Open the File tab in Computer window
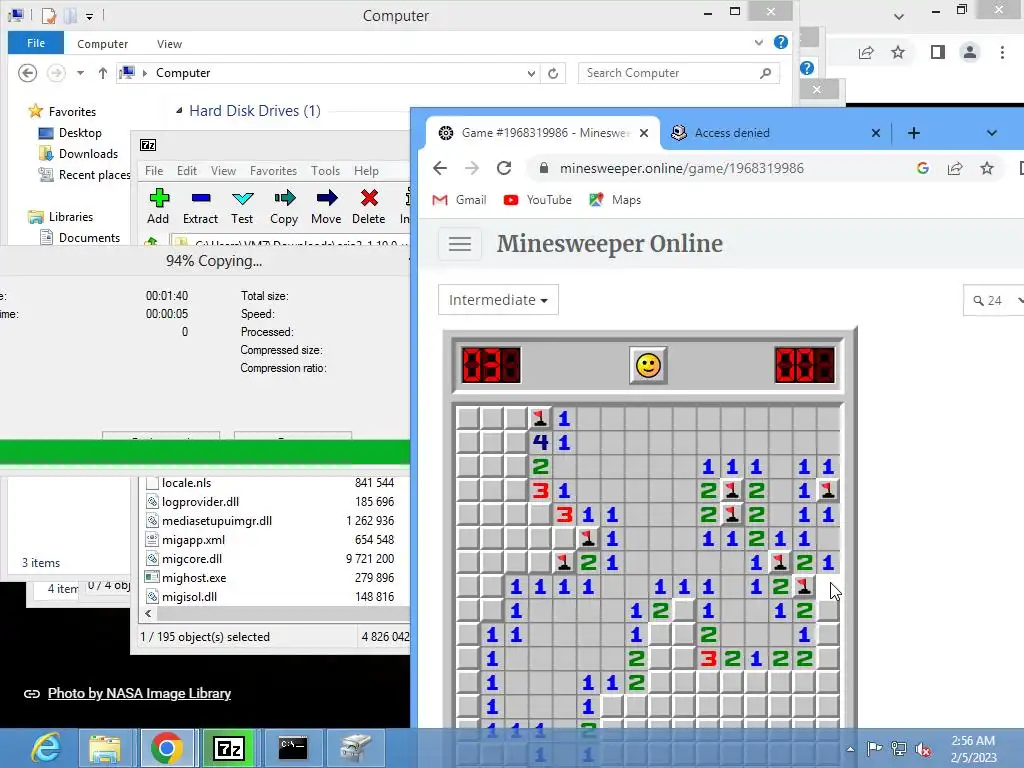This screenshot has height=768, width=1024. [x=36, y=43]
